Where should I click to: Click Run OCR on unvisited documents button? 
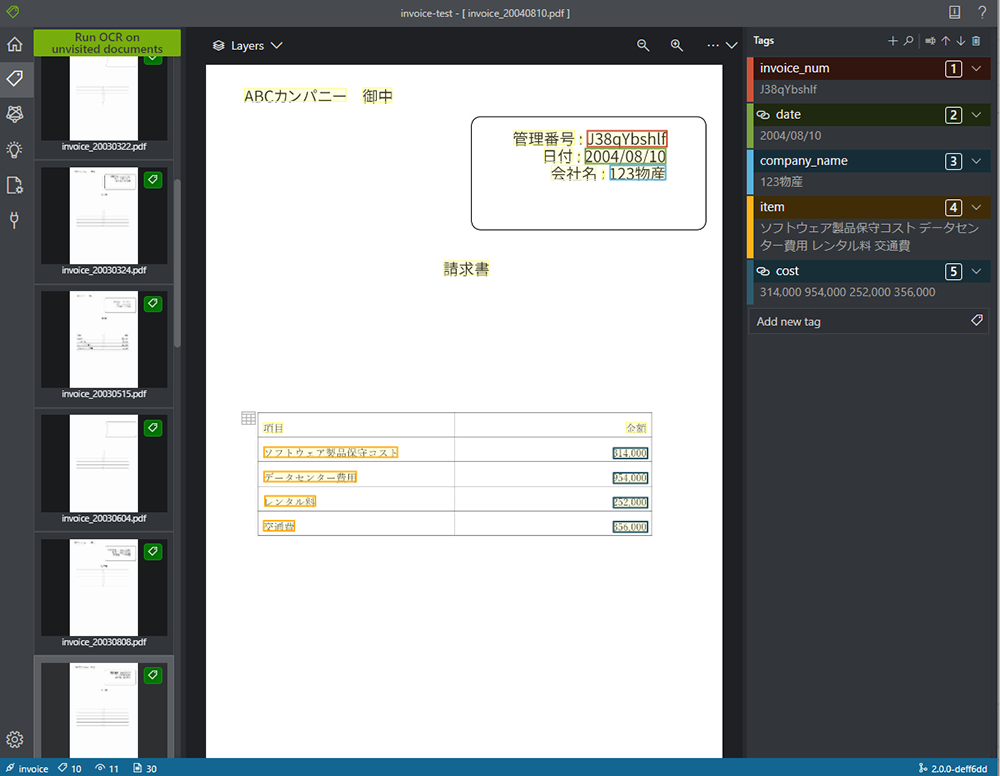107,43
